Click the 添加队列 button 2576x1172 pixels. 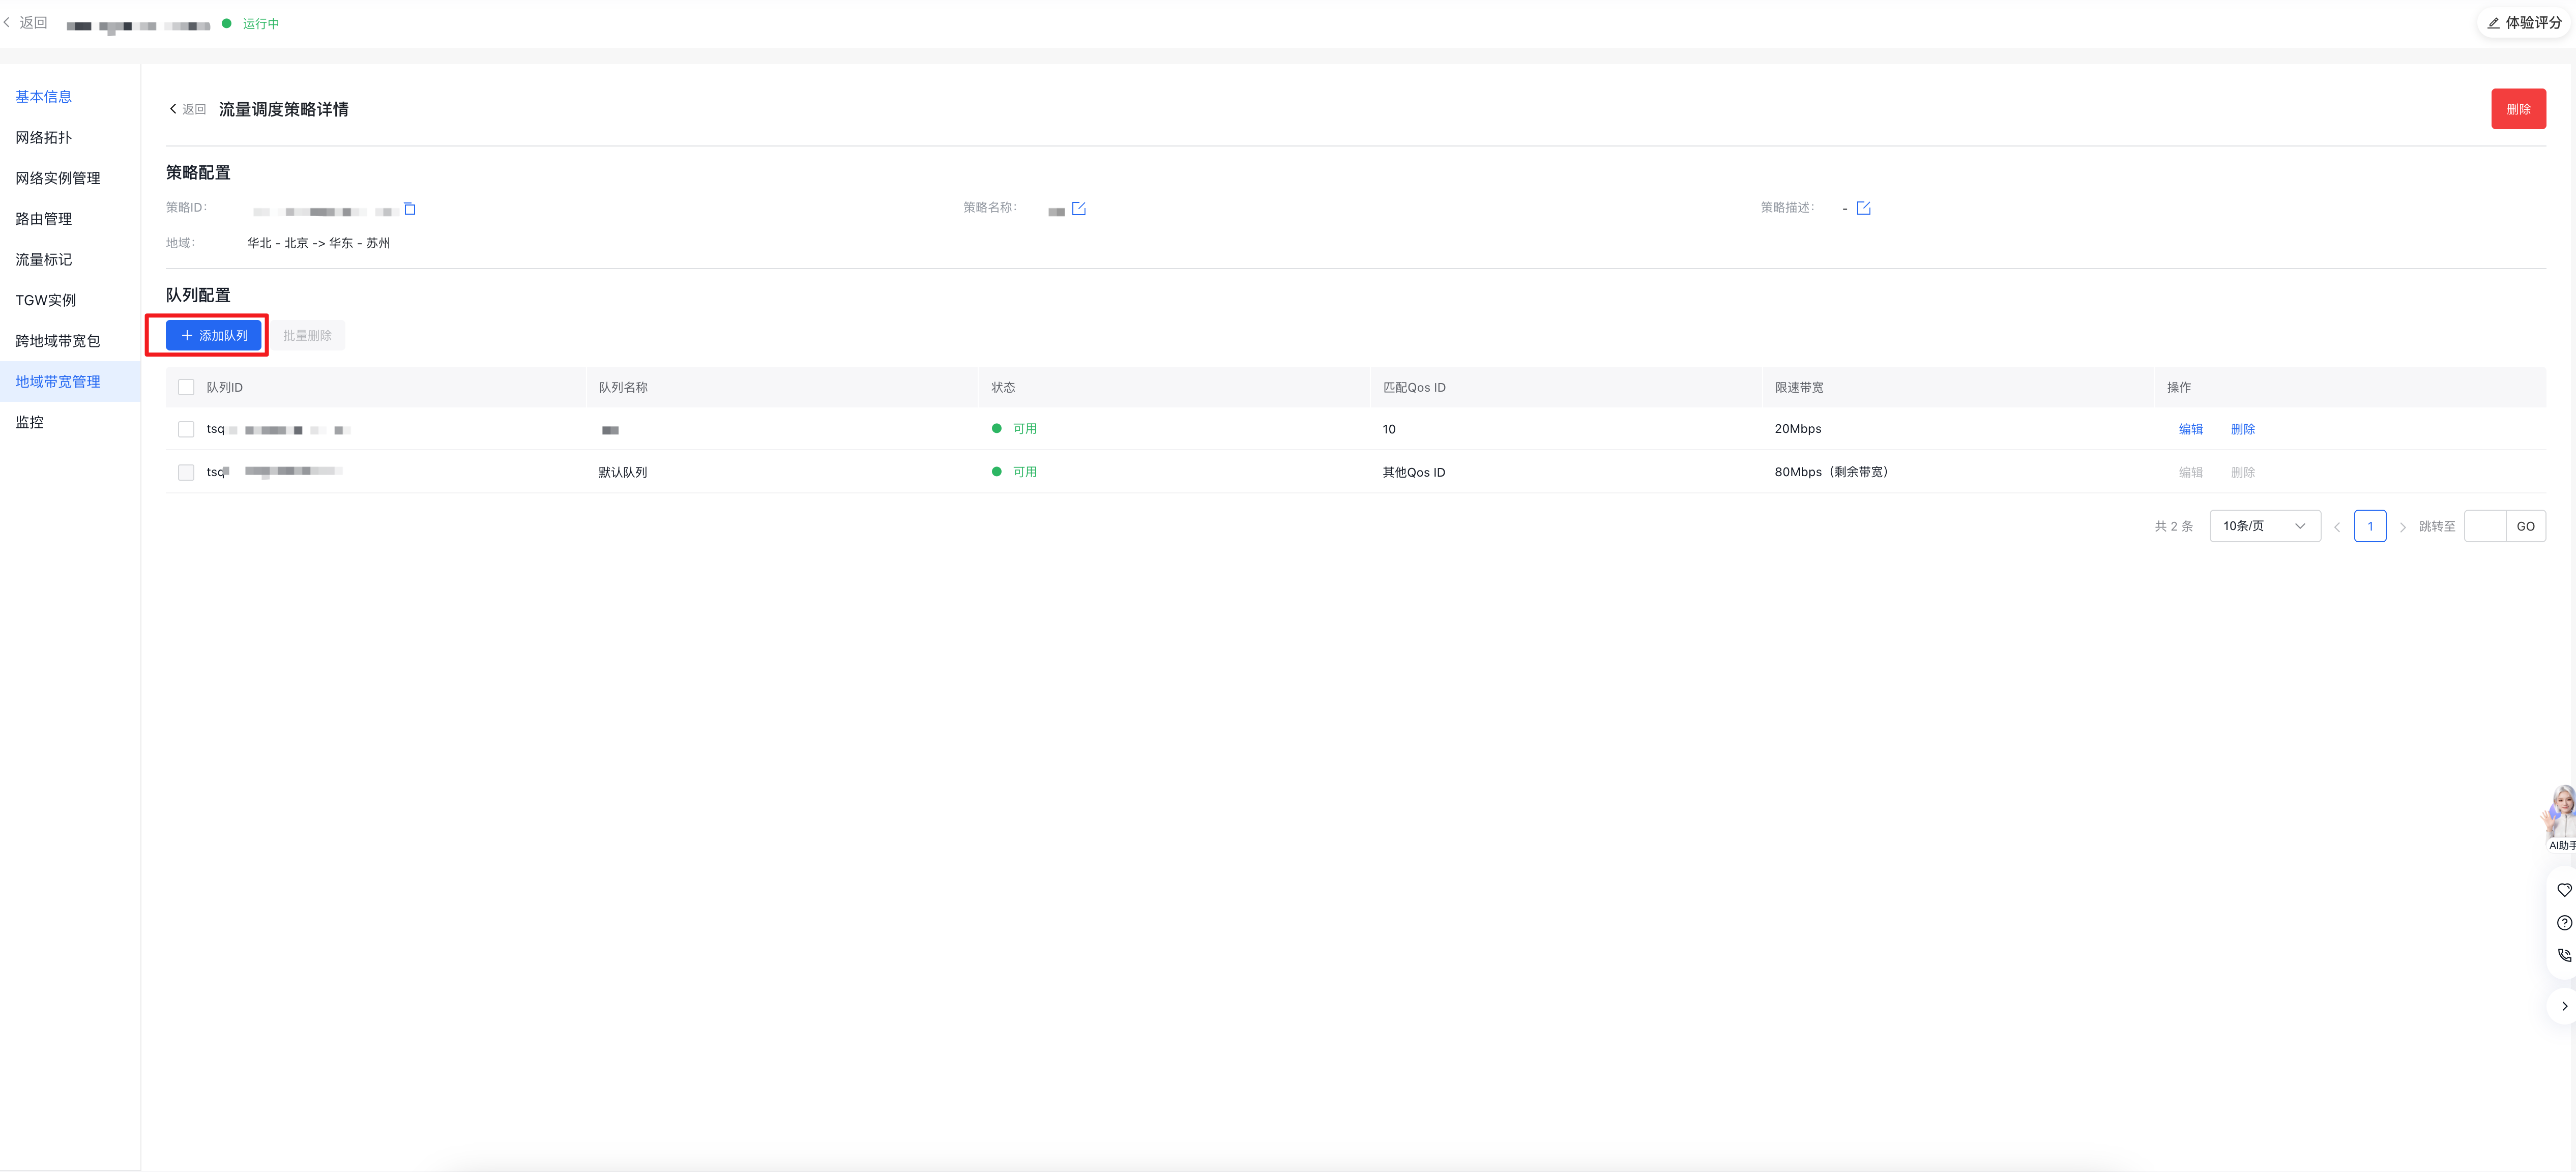[214, 335]
